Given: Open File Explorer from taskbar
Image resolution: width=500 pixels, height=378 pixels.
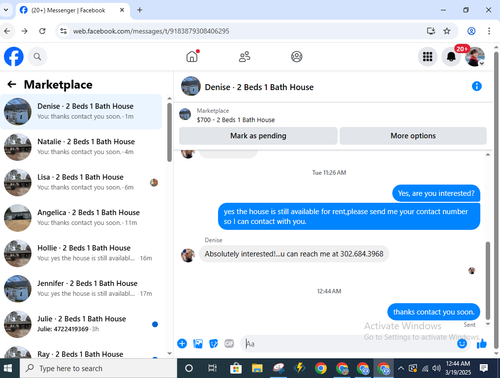Looking at the screenshot, I should pos(257,368).
